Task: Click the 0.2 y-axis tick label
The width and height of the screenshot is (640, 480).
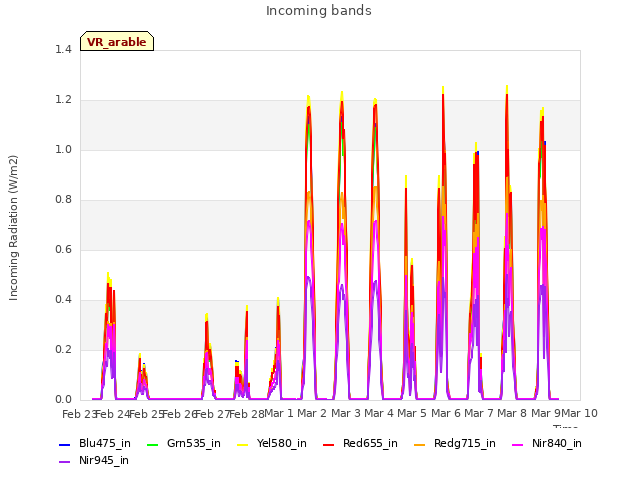Action: point(63,349)
